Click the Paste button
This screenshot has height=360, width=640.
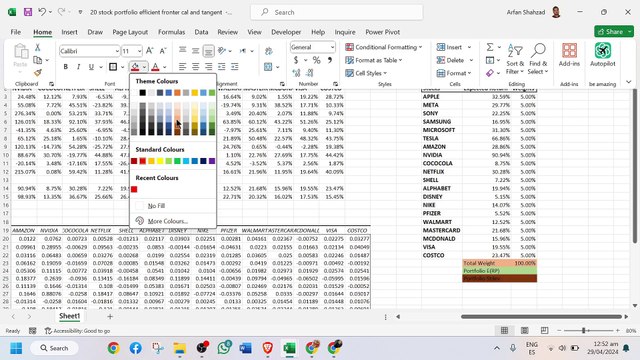[x=20, y=57]
